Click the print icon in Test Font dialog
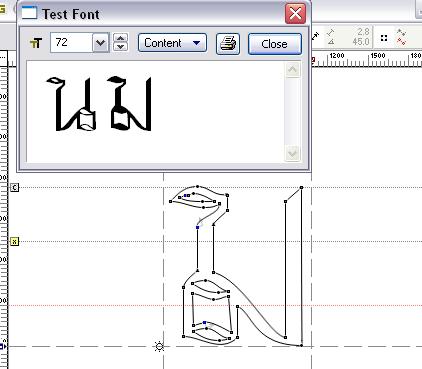Screen dimensions: 422x369 point(228,44)
